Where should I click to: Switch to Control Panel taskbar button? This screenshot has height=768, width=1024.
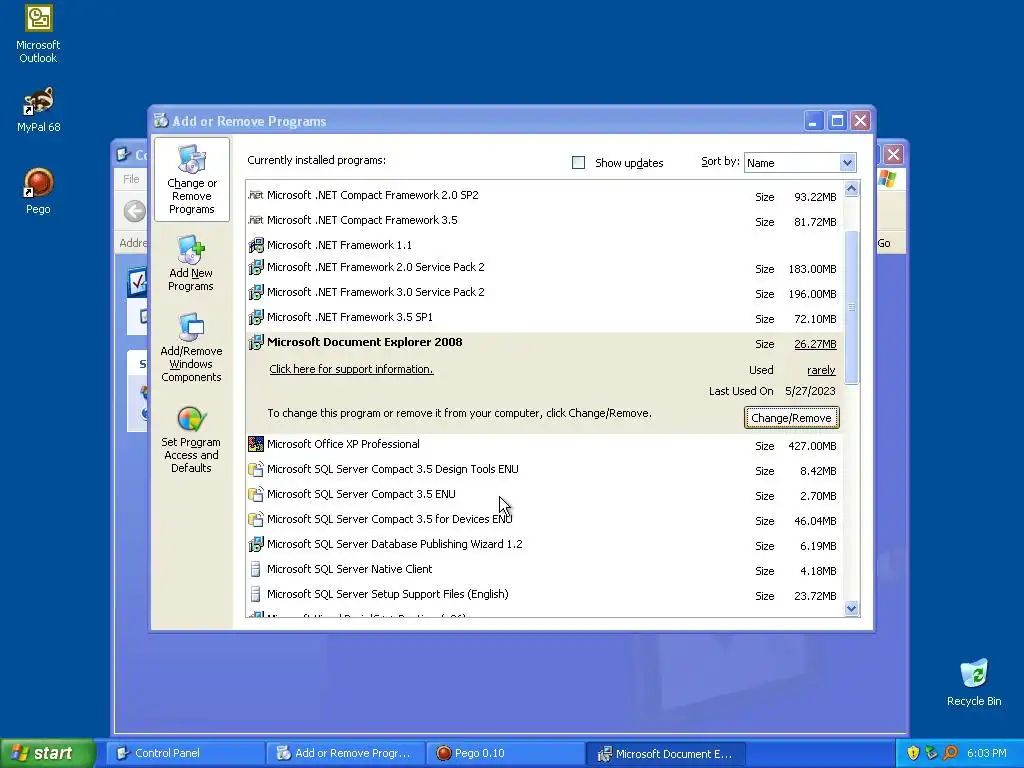pyautogui.click(x=185, y=753)
